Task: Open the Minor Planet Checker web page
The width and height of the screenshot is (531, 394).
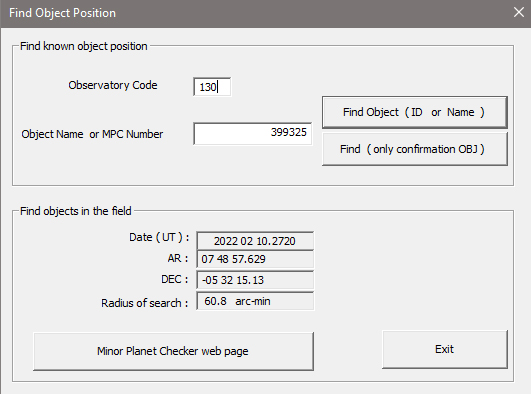Action: tap(173, 351)
